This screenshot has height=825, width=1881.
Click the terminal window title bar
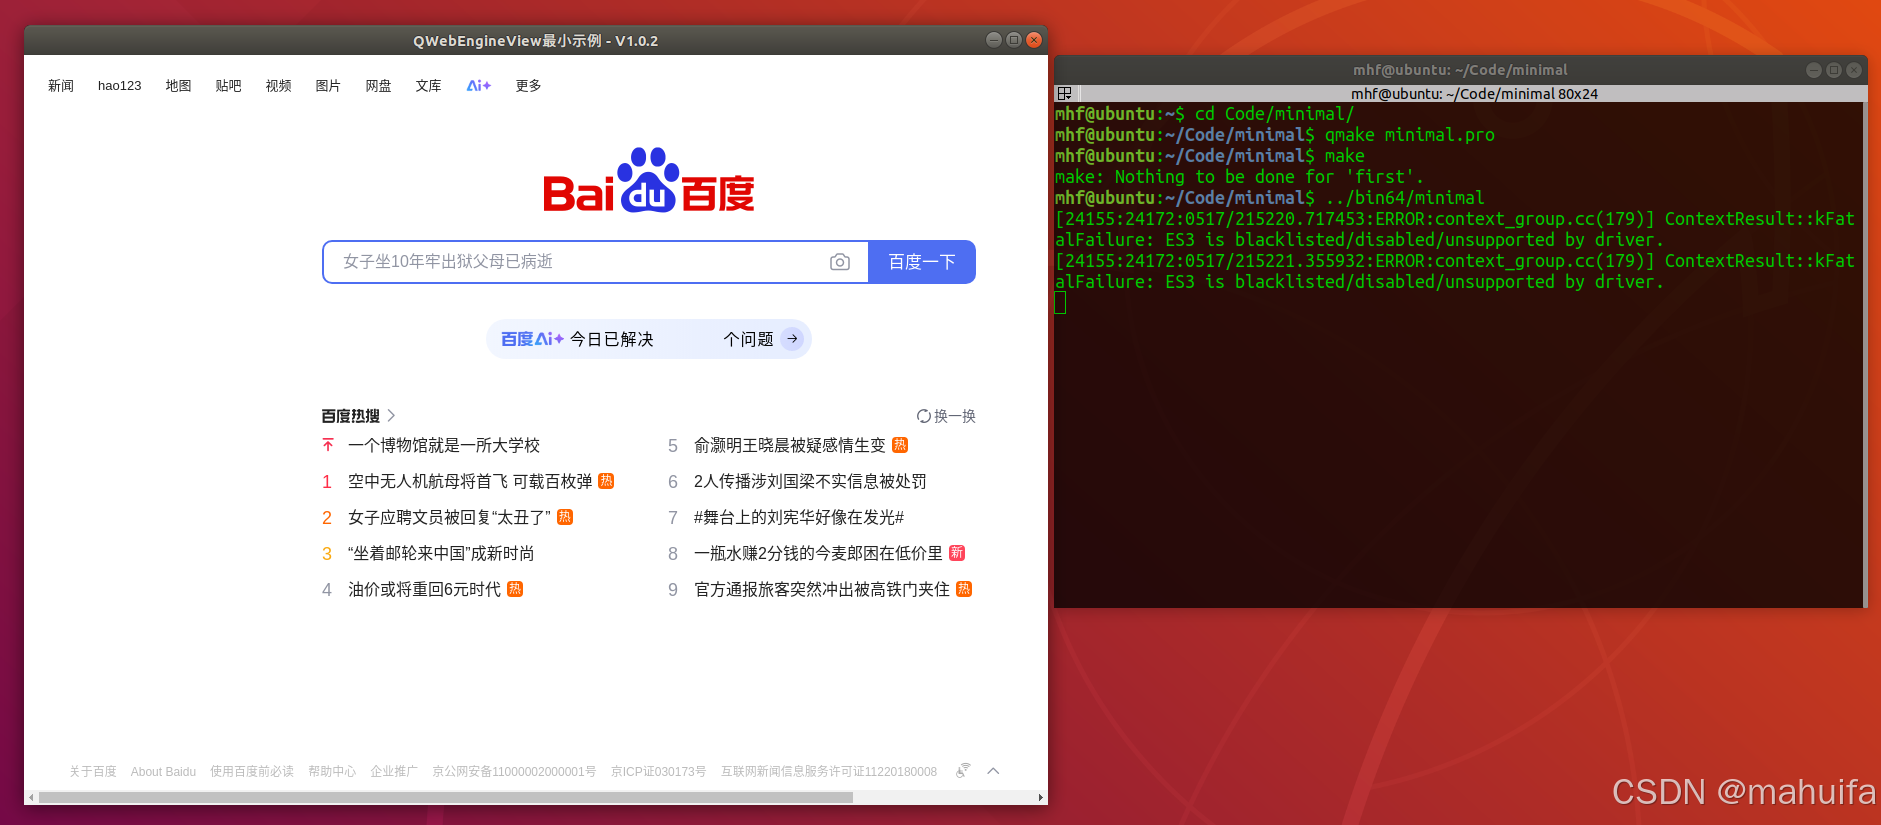1460,70
